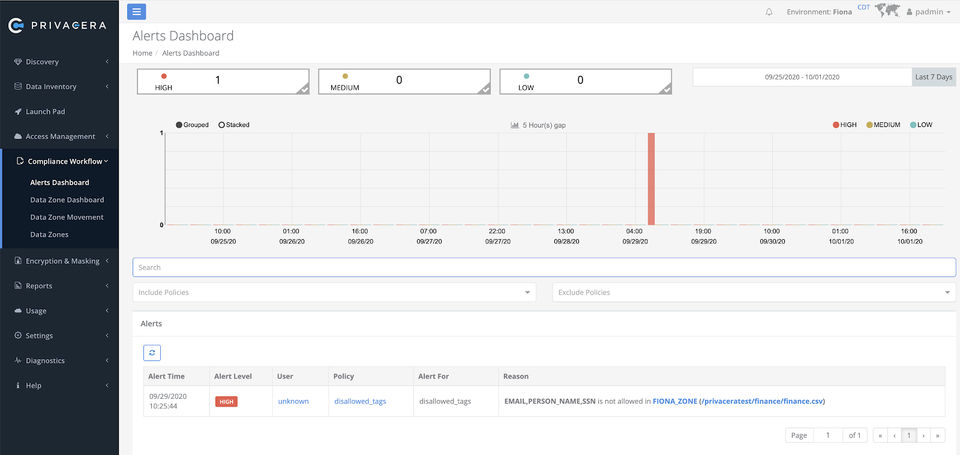Click the padmin user icon

909,12
